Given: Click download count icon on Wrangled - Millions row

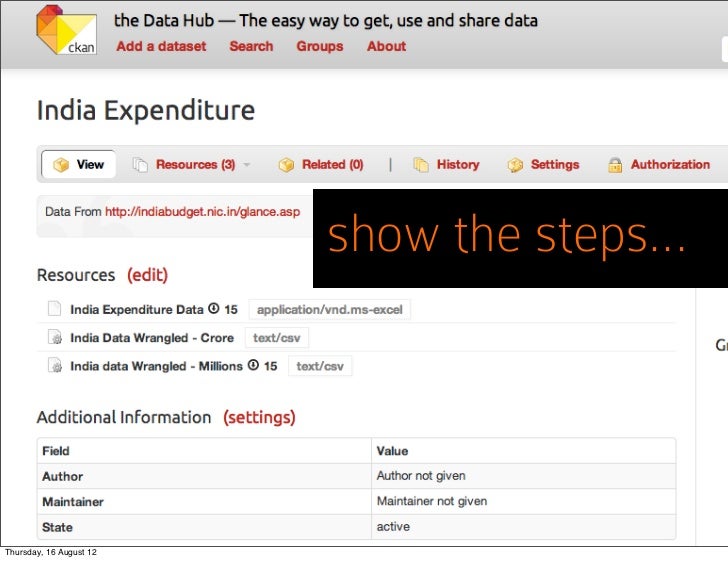Looking at the screenshot, I should coord(253,365).
